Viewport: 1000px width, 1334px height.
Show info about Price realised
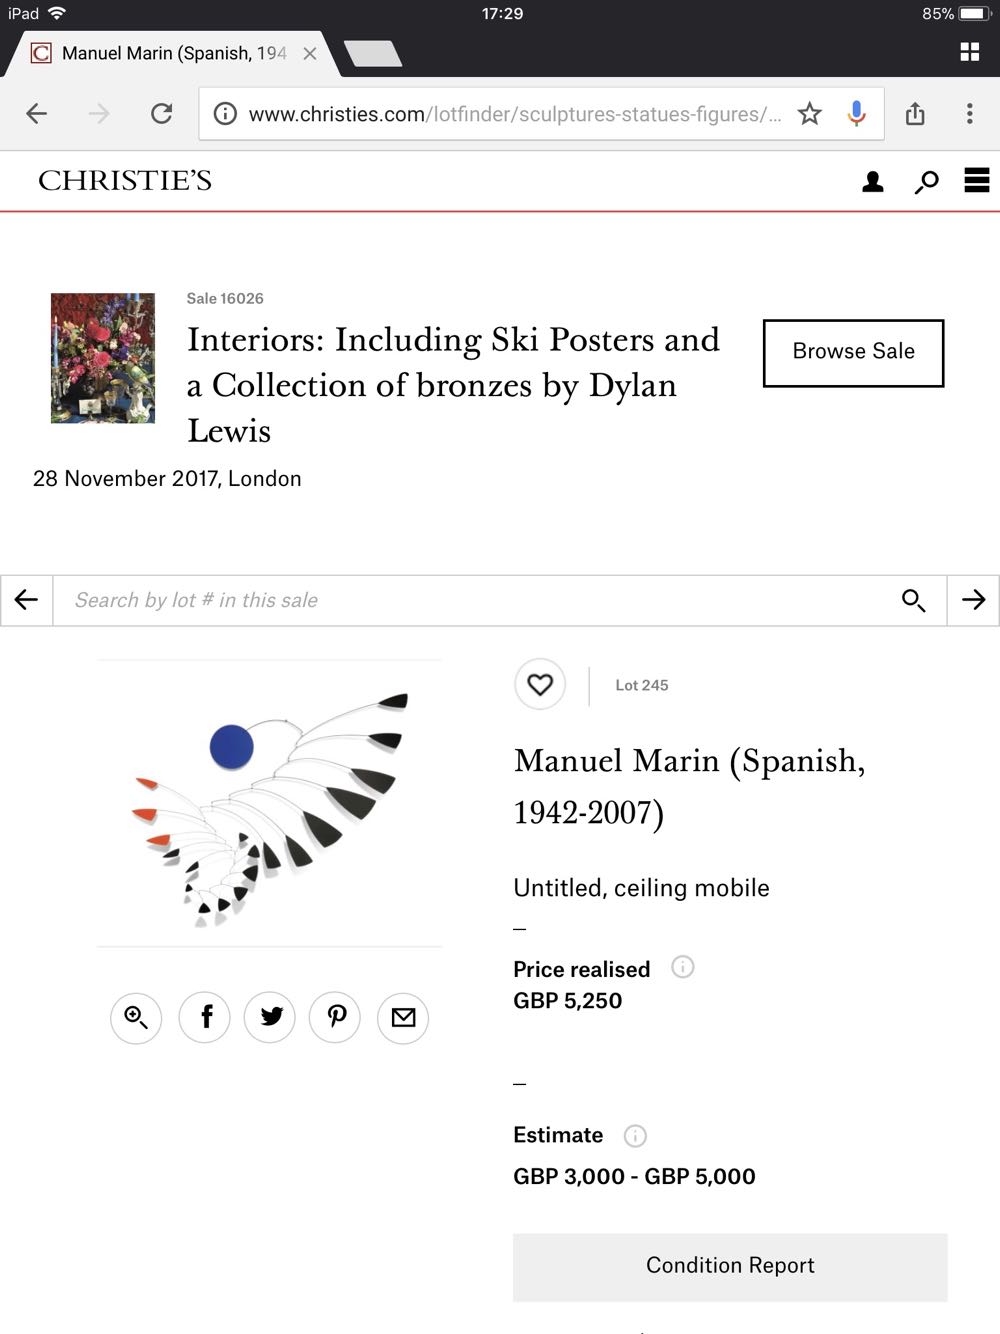(x=683, y=967)
